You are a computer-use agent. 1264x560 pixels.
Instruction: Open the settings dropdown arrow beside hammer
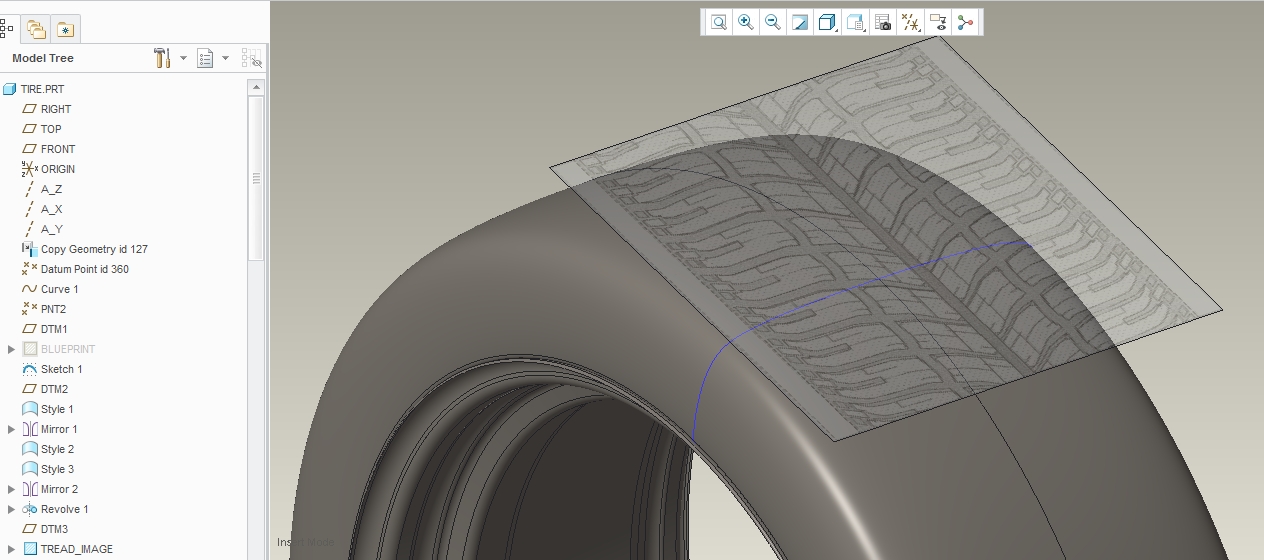(183, 58)
